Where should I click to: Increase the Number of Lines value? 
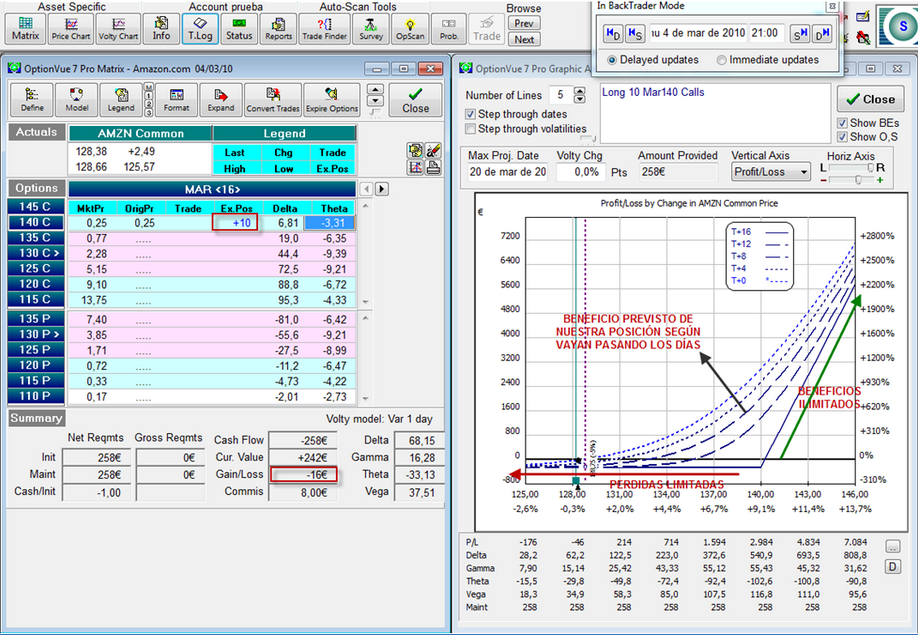coord(580,91)
